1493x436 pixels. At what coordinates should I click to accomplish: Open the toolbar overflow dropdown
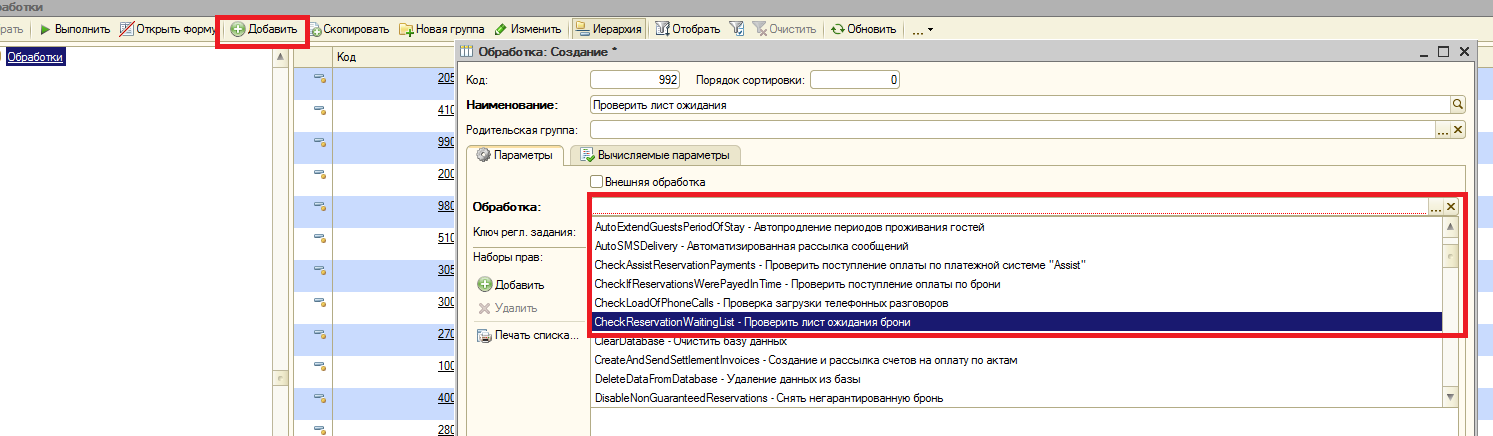[922, 29]
